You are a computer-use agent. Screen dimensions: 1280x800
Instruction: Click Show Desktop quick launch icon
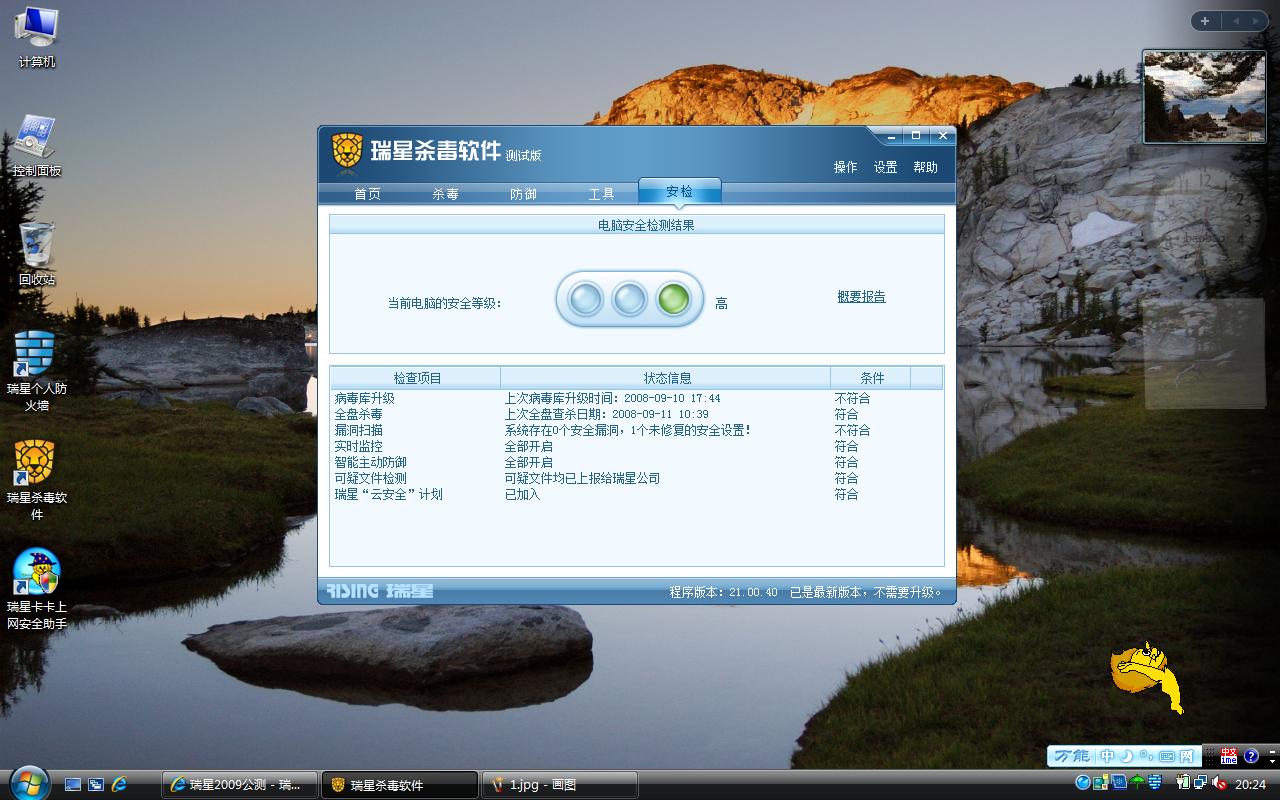point(73,785)
